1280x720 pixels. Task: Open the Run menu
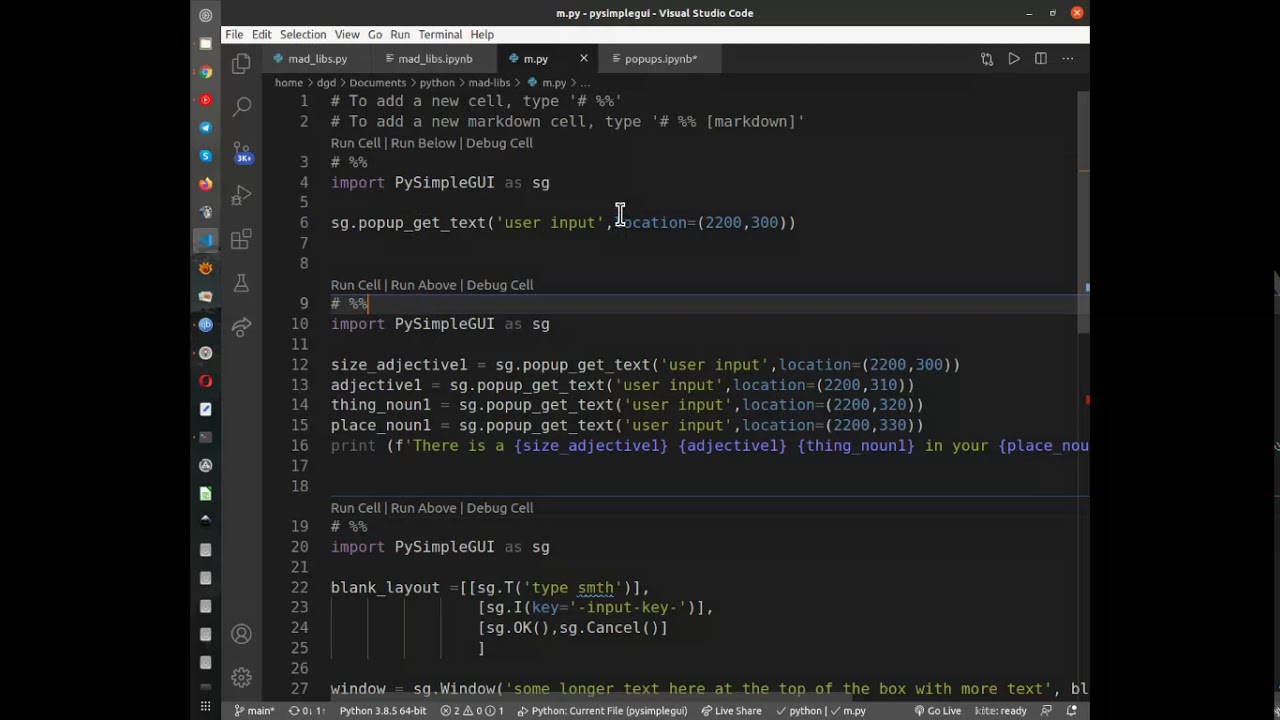click(400, 34)
